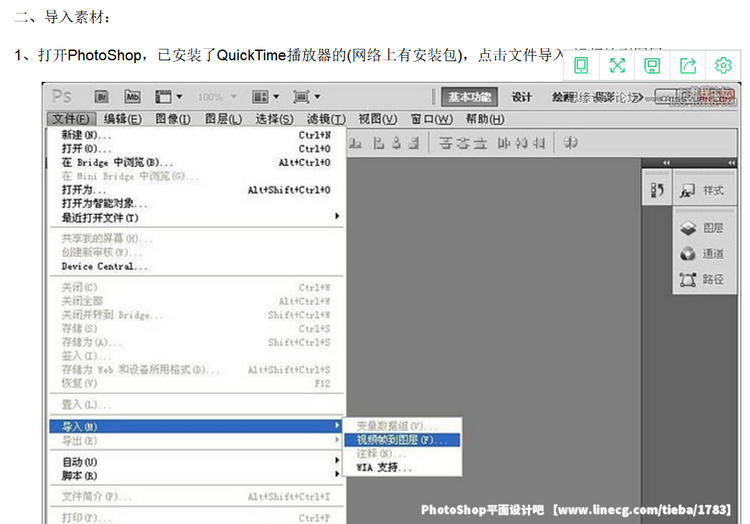Open Mini Bridge via the Mb icon
The height and width of the screenshot is (524, 750).
click(x=132, y=97)
